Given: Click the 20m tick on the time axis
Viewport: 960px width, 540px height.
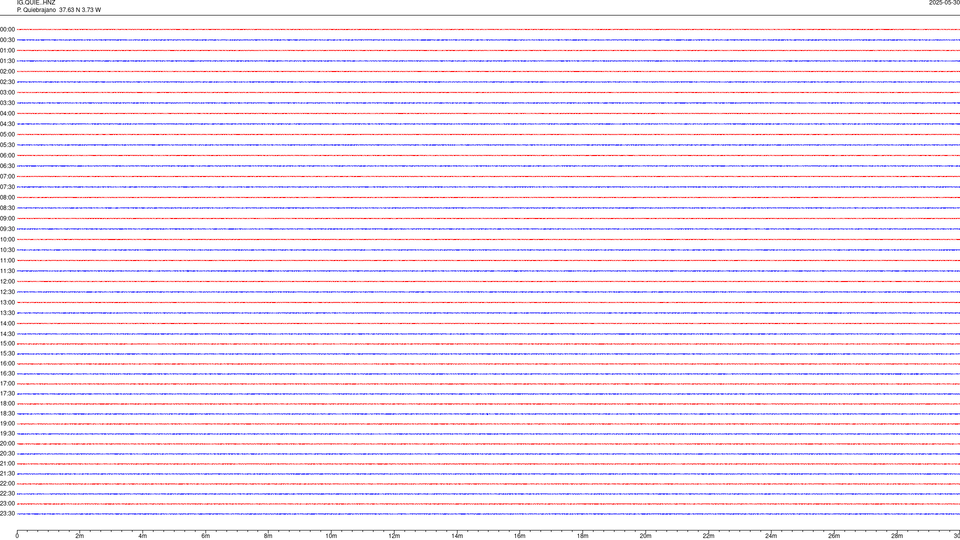Looking at the screenshot, I should (646, 536).
